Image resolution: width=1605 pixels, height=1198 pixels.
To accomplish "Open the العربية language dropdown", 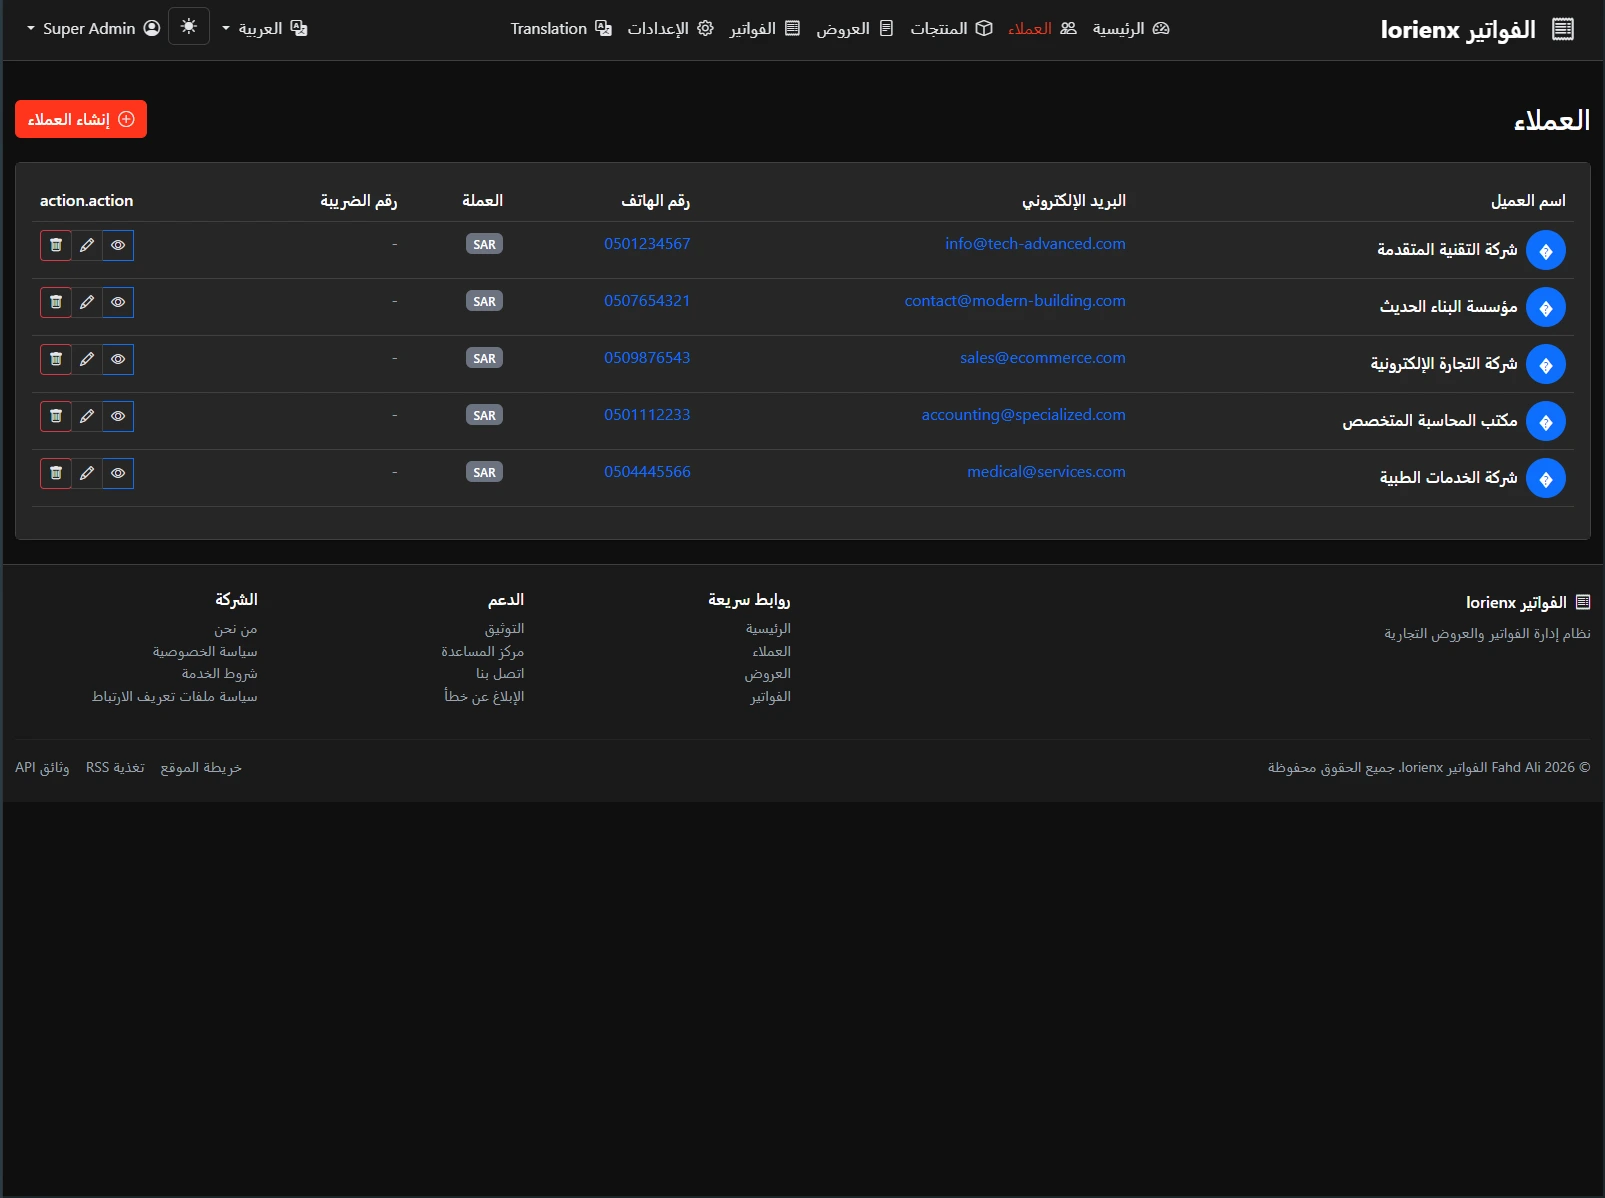I will point(265,28).
